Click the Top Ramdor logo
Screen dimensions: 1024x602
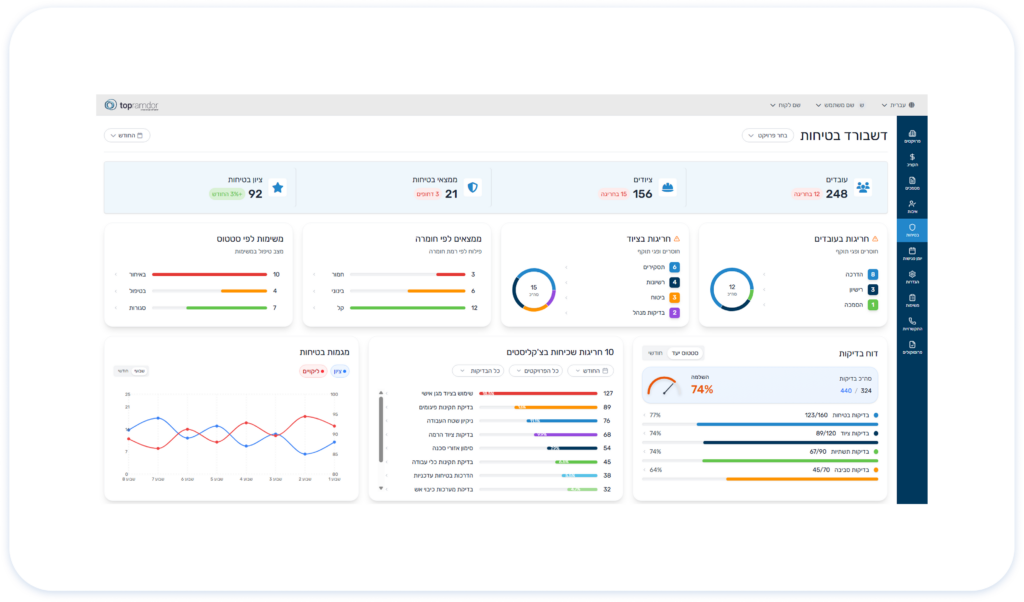pyautogui.click(x=132, y=104)
